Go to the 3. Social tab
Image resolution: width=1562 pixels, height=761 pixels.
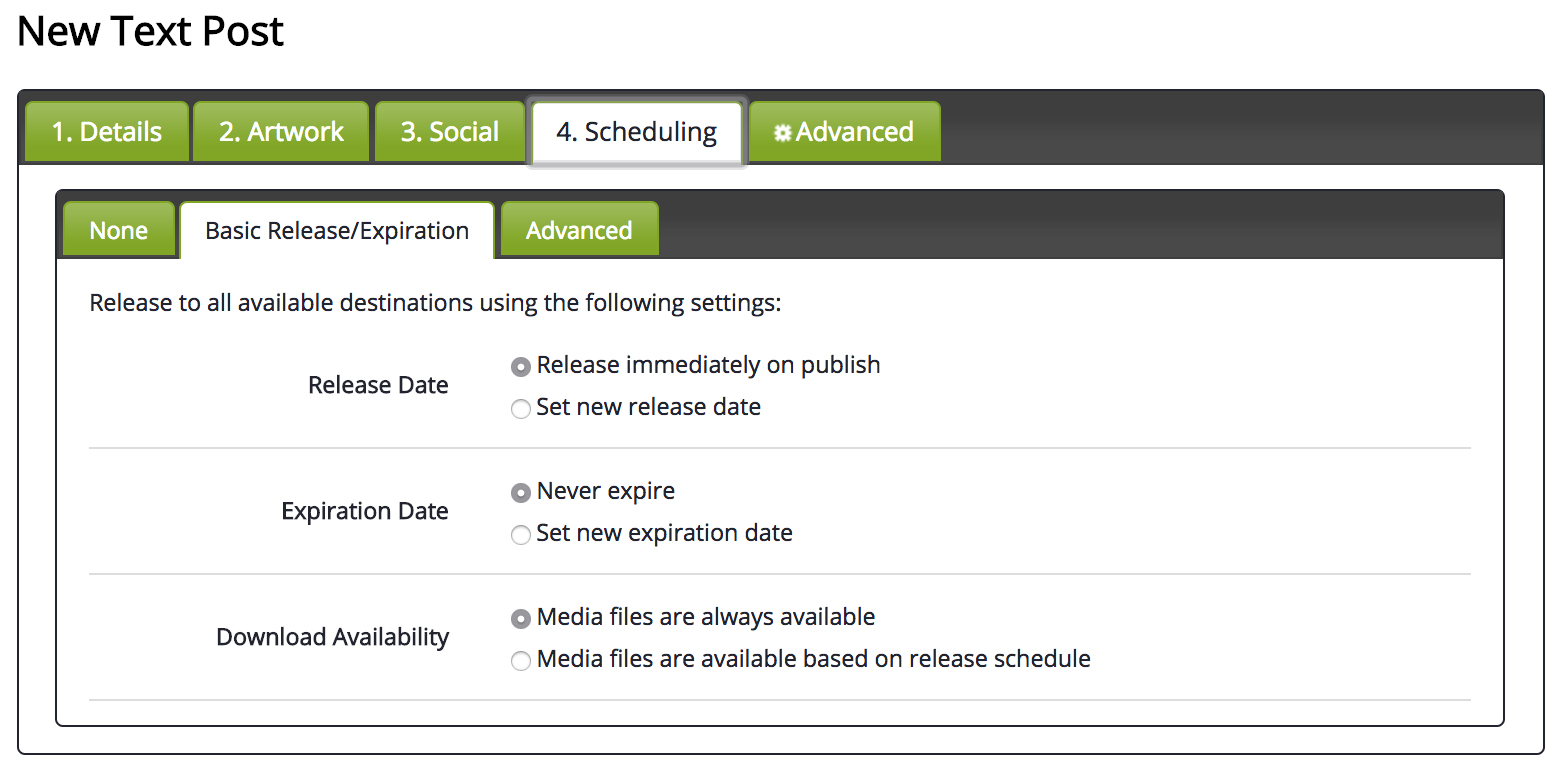pyautogui.click(x=450, y=132)
